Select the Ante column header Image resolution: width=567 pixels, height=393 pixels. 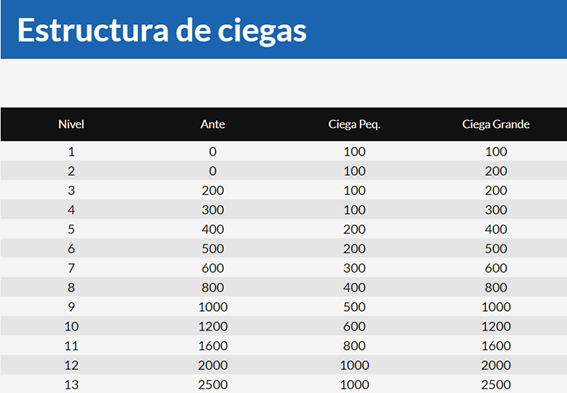pos(213,124)
